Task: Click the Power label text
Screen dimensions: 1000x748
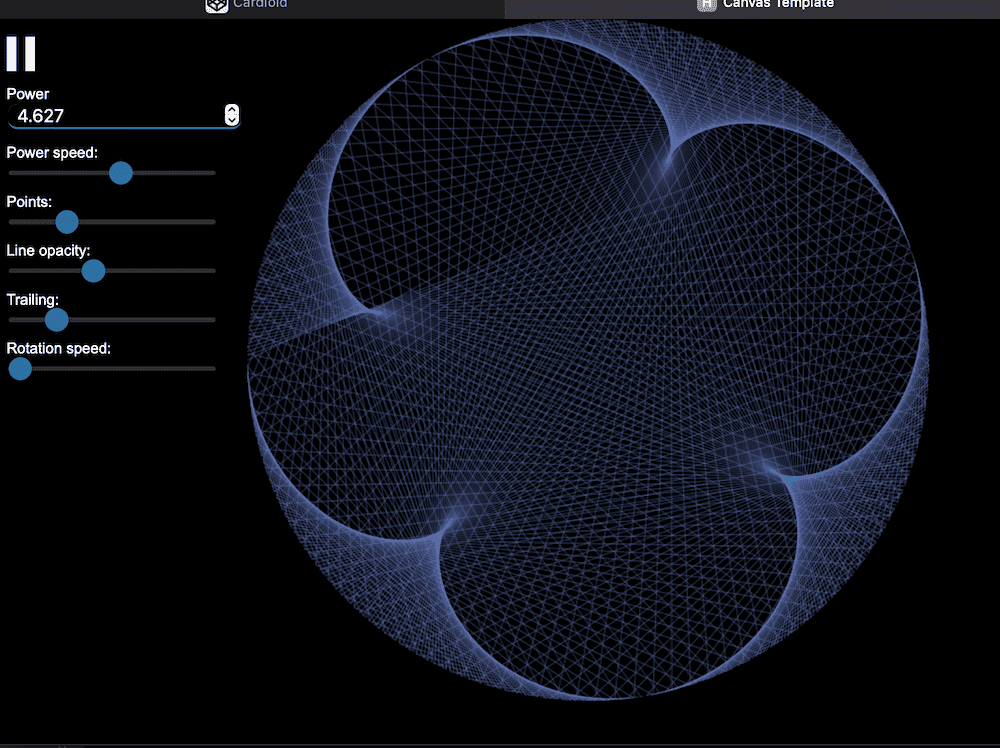Action: point(28,94)
